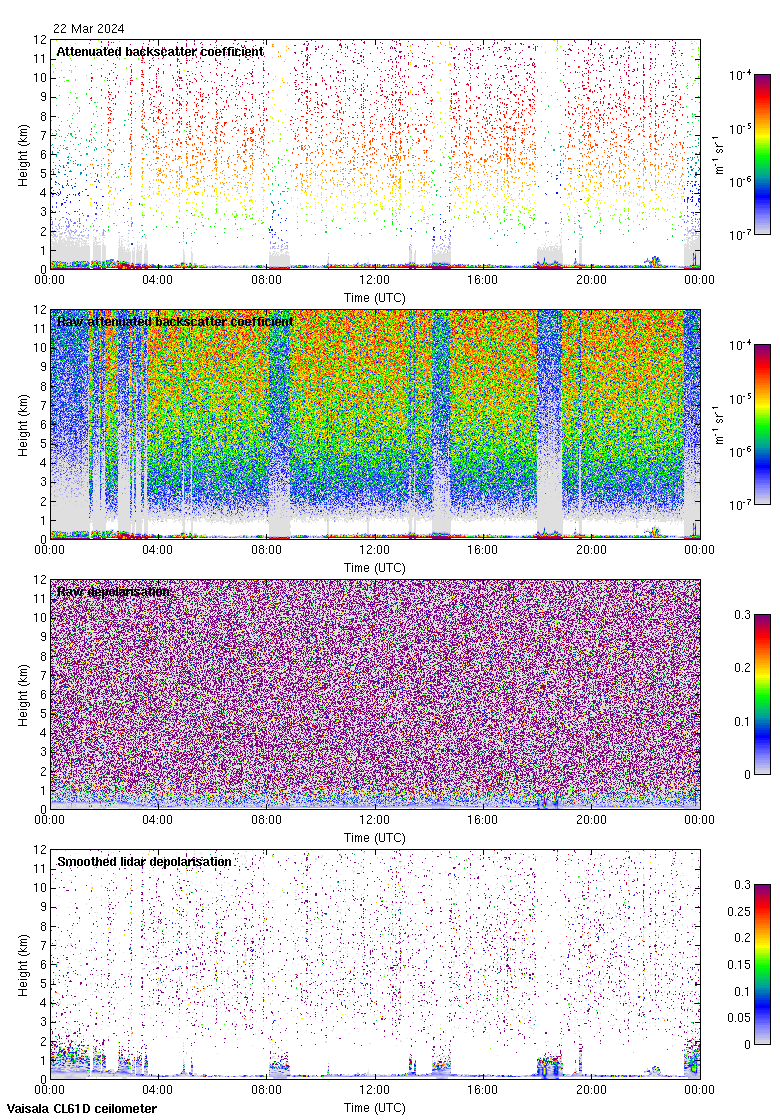Click the colorbar of the top backscatter plot
The image size is (780, 1120).
[x=762, y=154]
